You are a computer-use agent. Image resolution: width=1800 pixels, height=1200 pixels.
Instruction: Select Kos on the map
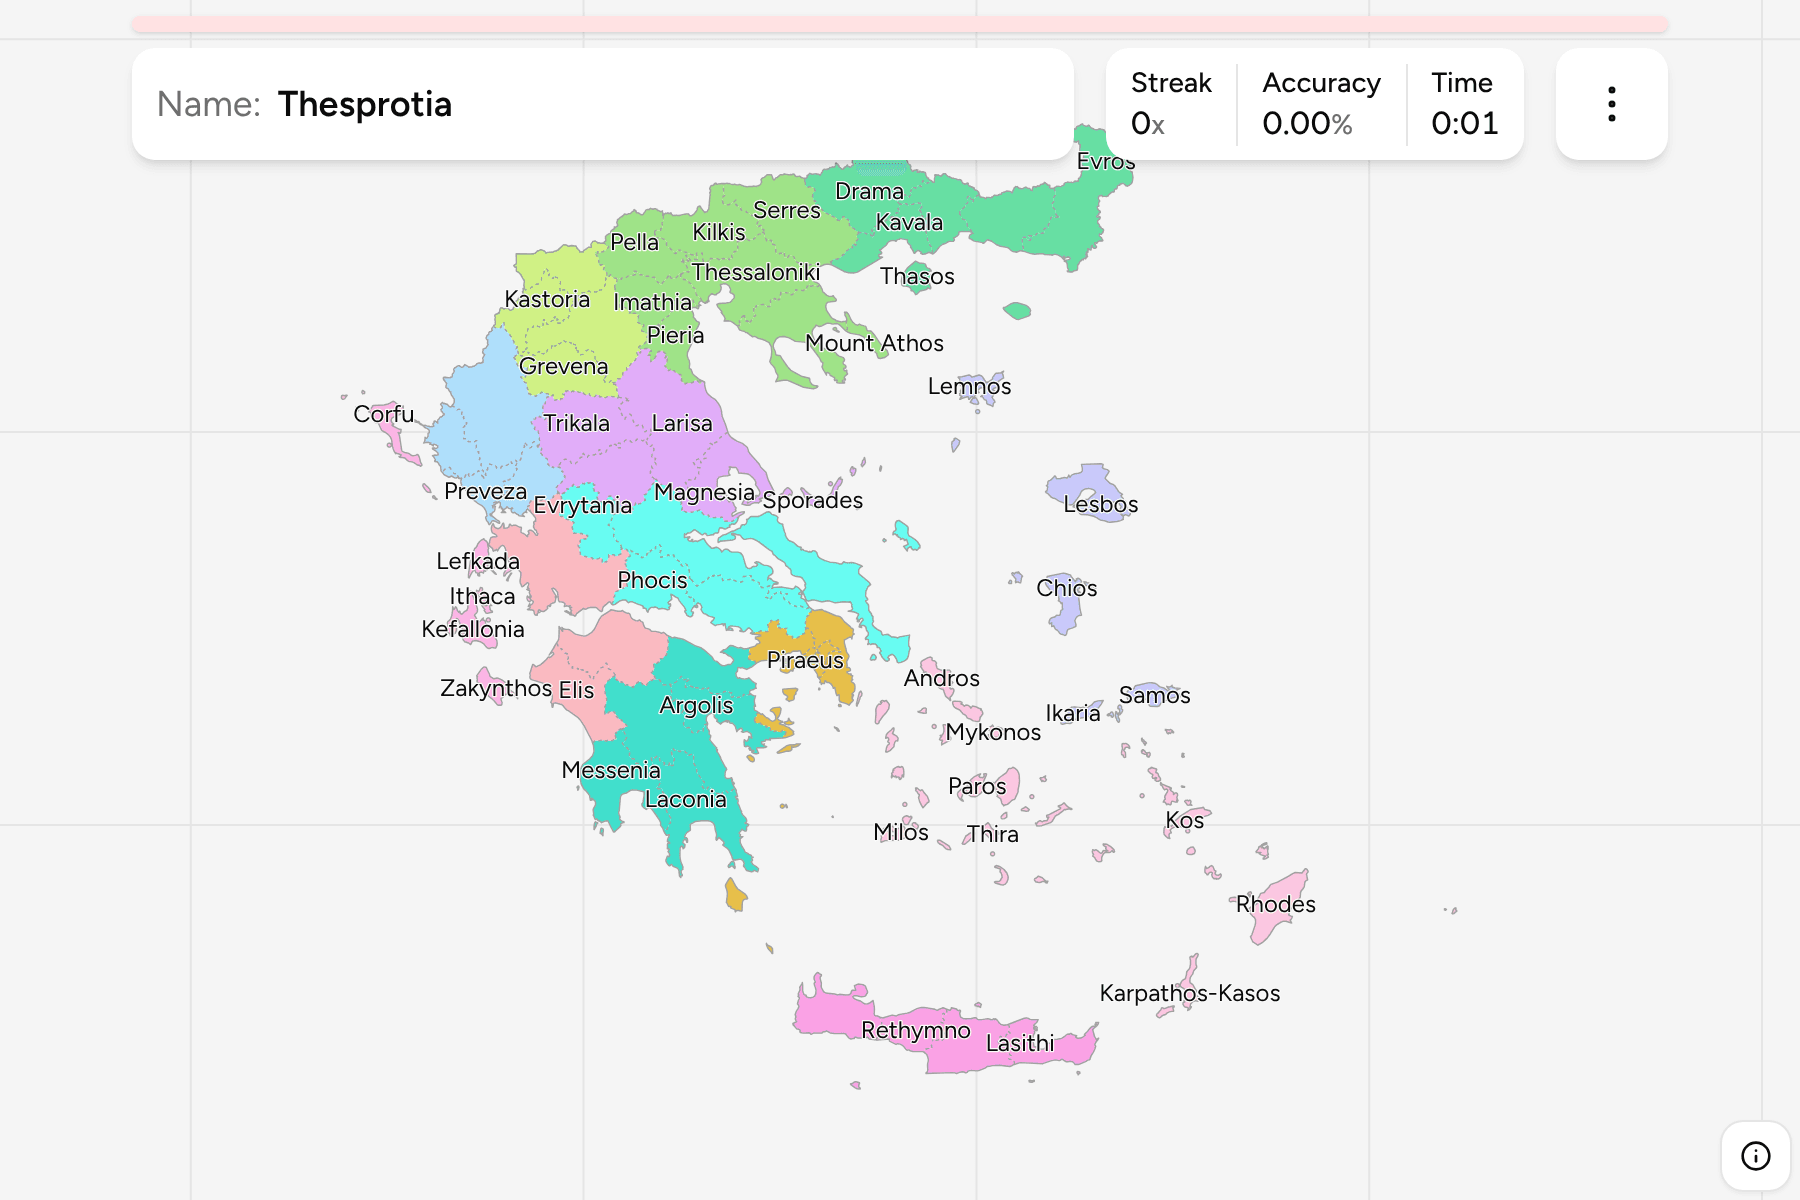pyautogui.click(x=1184, y=820)
